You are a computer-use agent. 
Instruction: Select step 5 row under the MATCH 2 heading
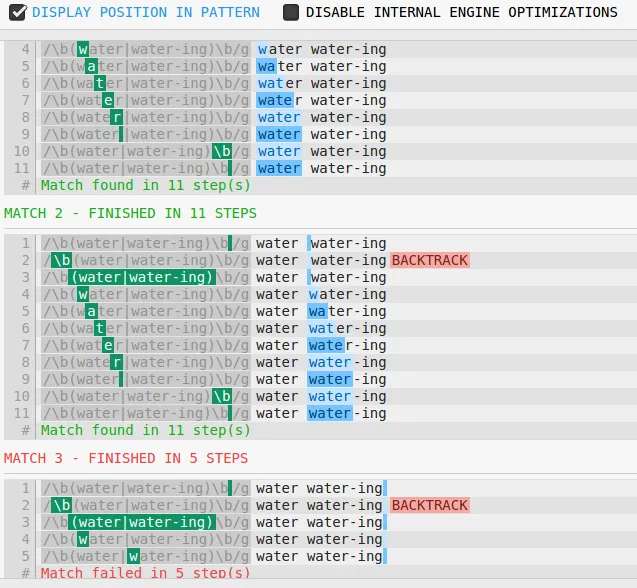pos(321,311)
